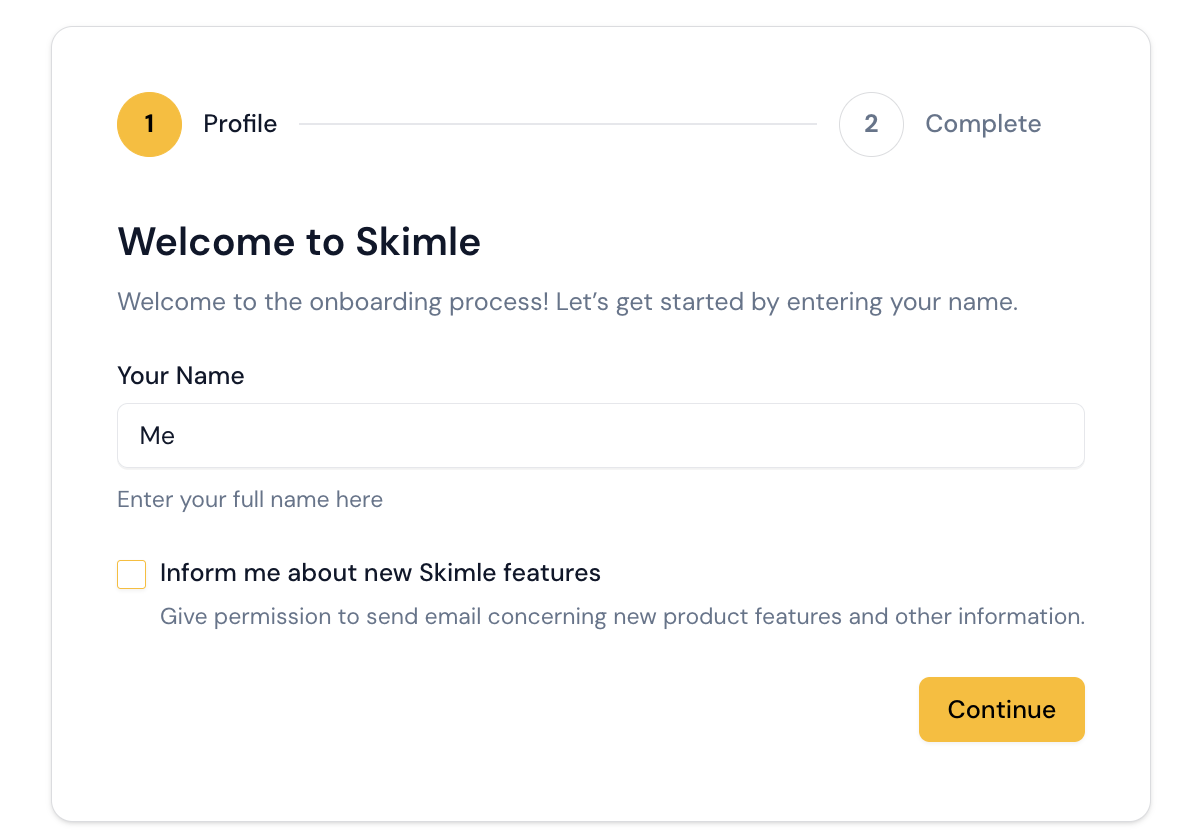The width and height of the screenshot is (1190, 840).
Task: Click the Welcome to Skimle heading
Action: [299, 242]
